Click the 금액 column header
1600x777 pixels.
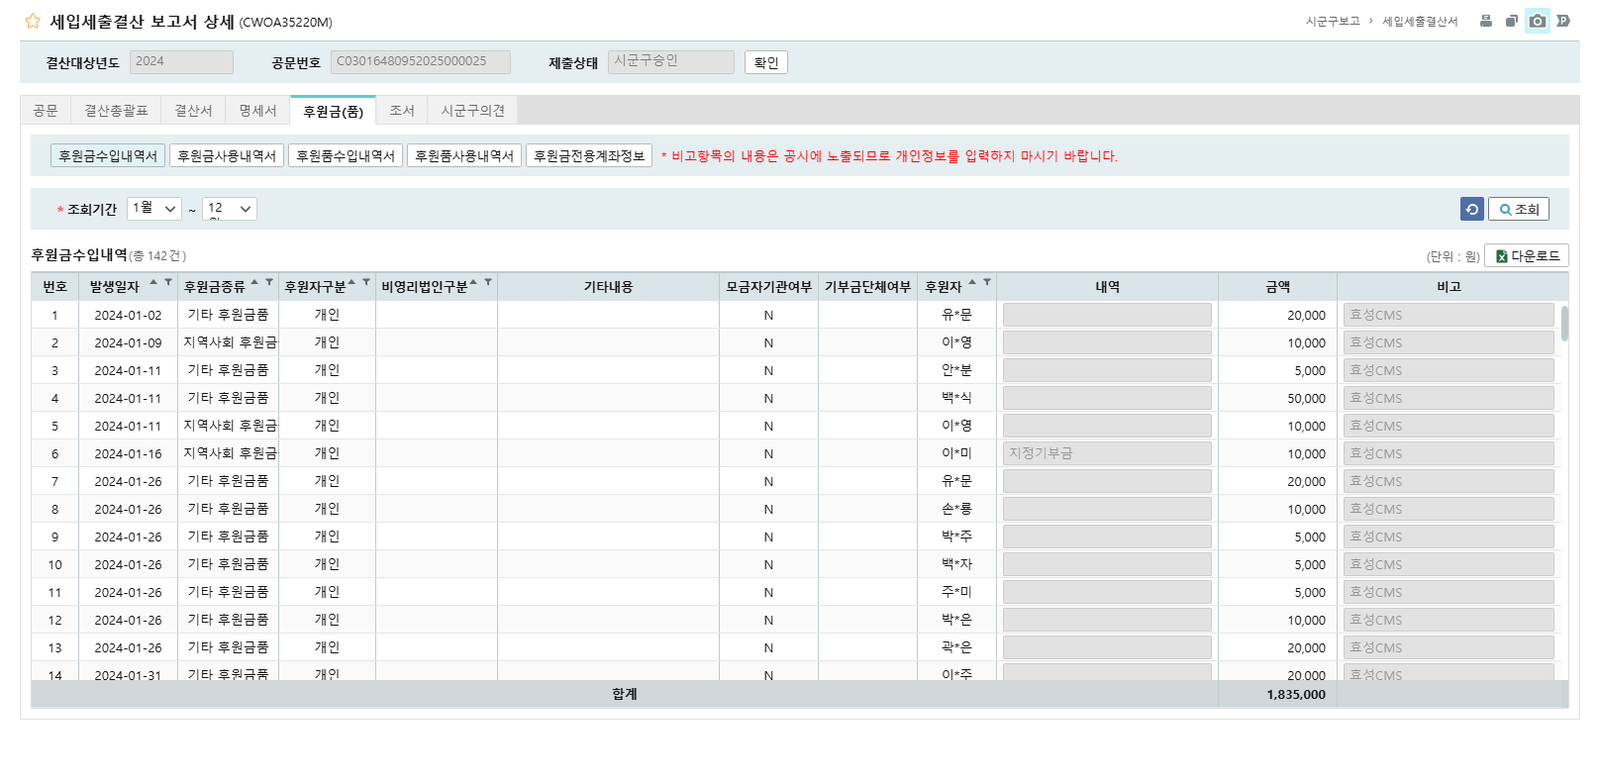point(1277,287)
